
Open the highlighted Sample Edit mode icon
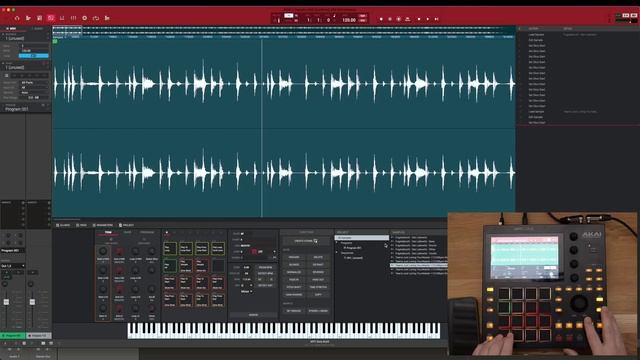pos(51,18)
